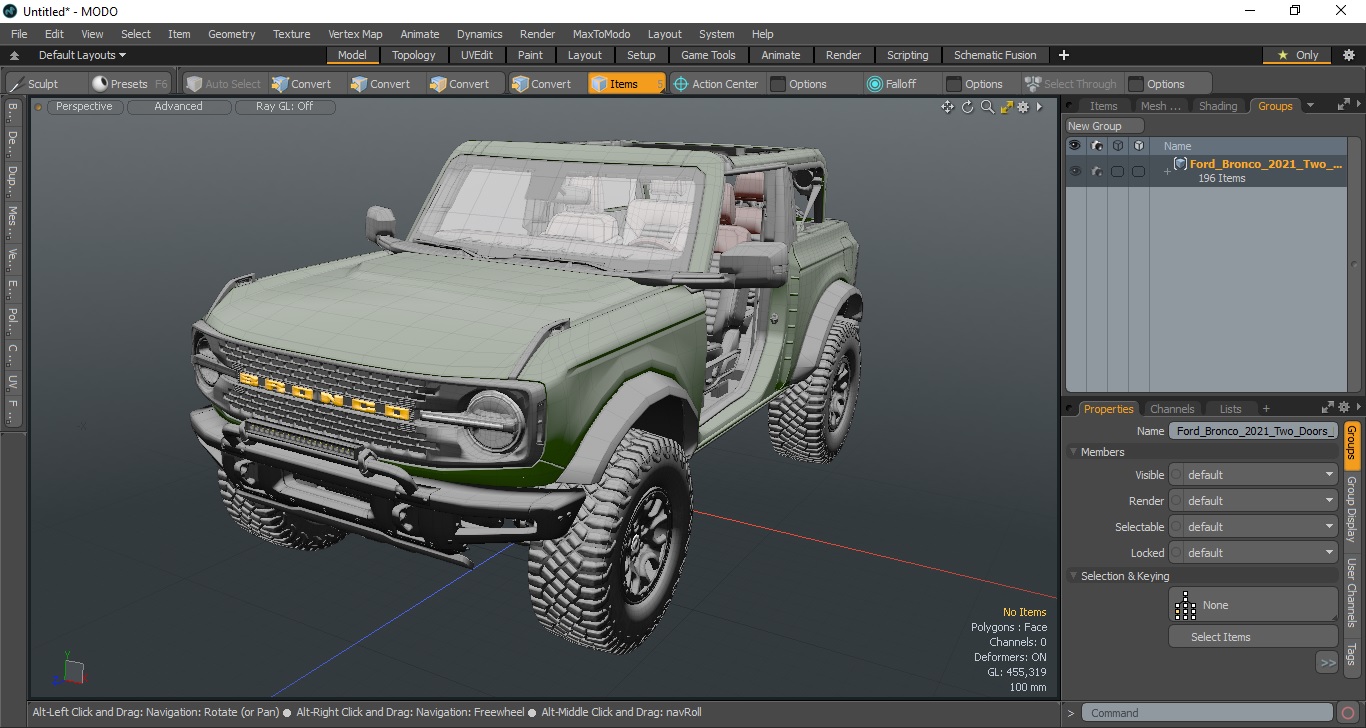Open the viewport settings gear

[1023, 107]
